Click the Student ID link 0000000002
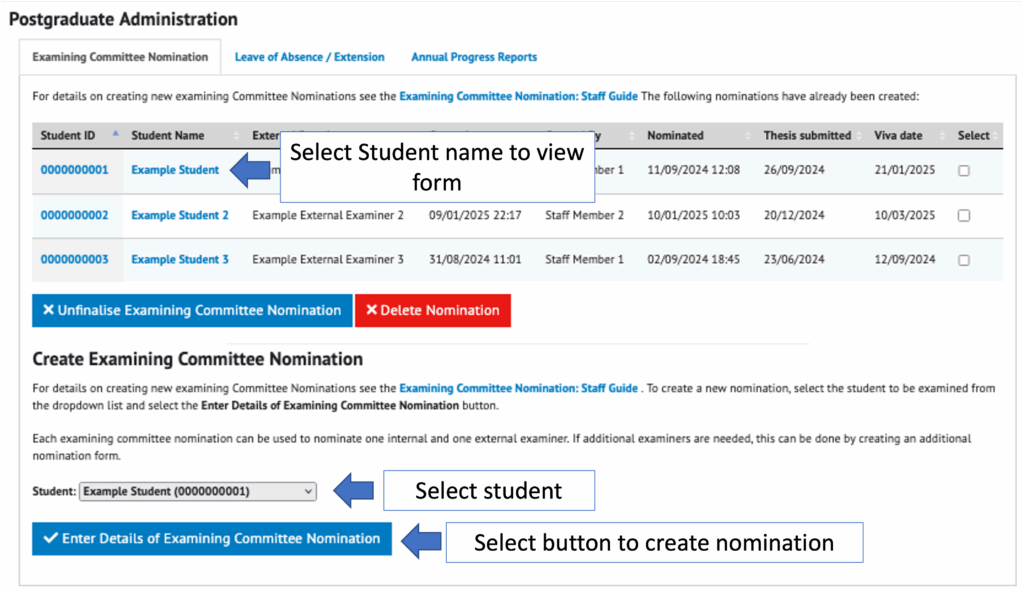The image size is (1024, 594). pos(75,214)
